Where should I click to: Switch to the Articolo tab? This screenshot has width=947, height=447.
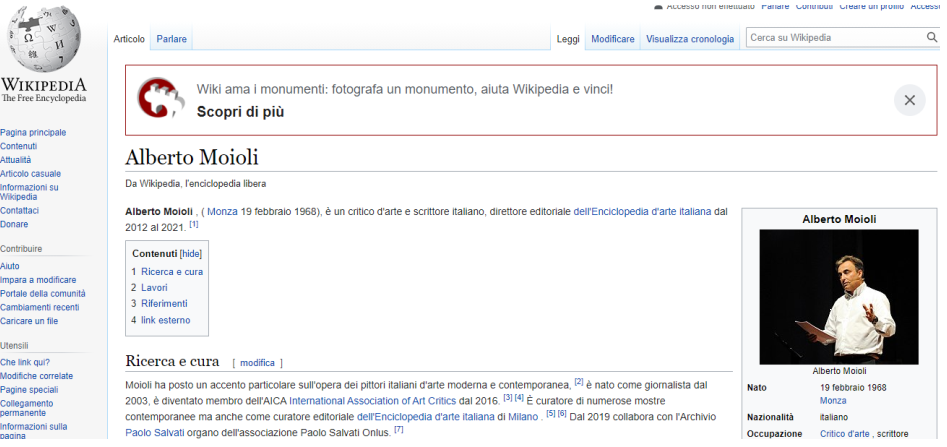pyautogui.click(x=129, y=39)
